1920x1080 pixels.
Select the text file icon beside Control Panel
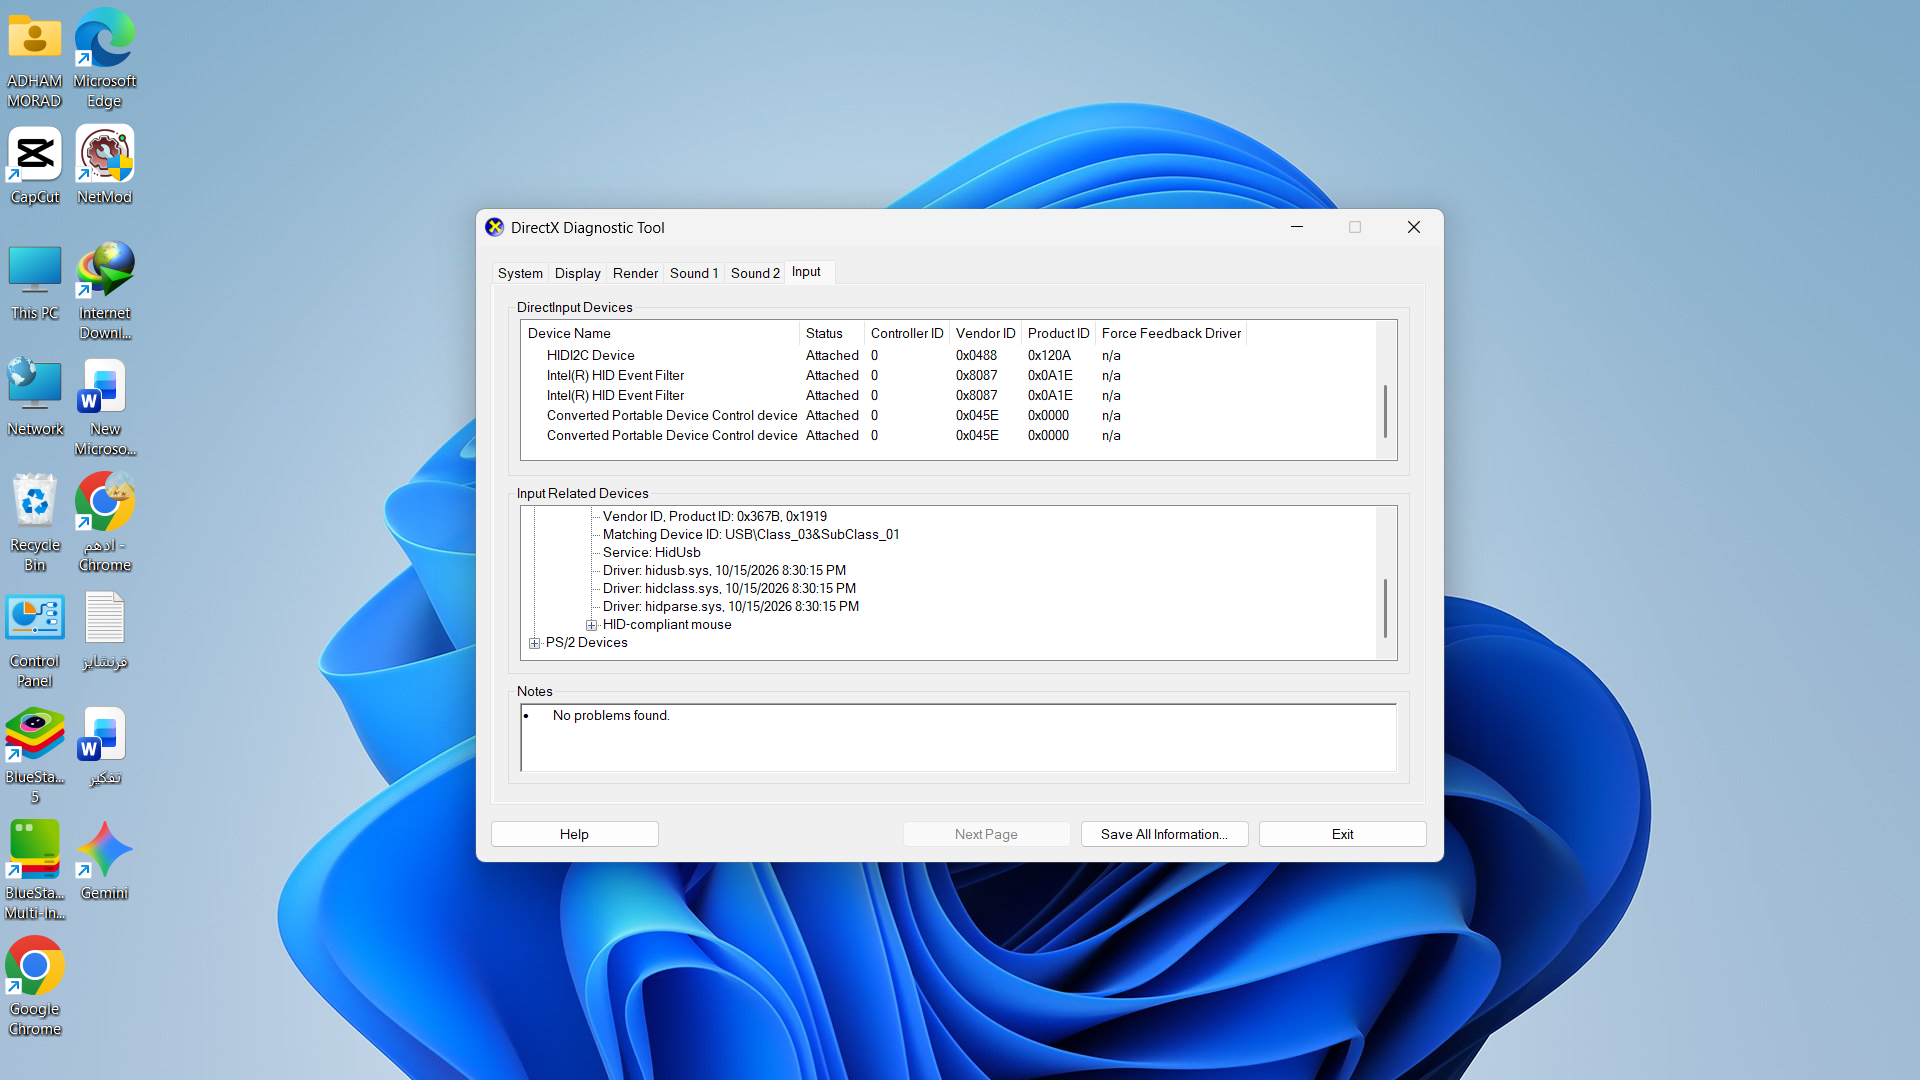(x=105, y=630)
